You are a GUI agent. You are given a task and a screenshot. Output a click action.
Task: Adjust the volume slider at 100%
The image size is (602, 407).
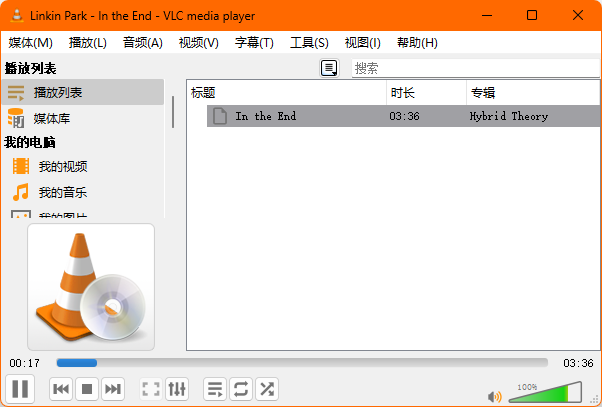point(545,392)
